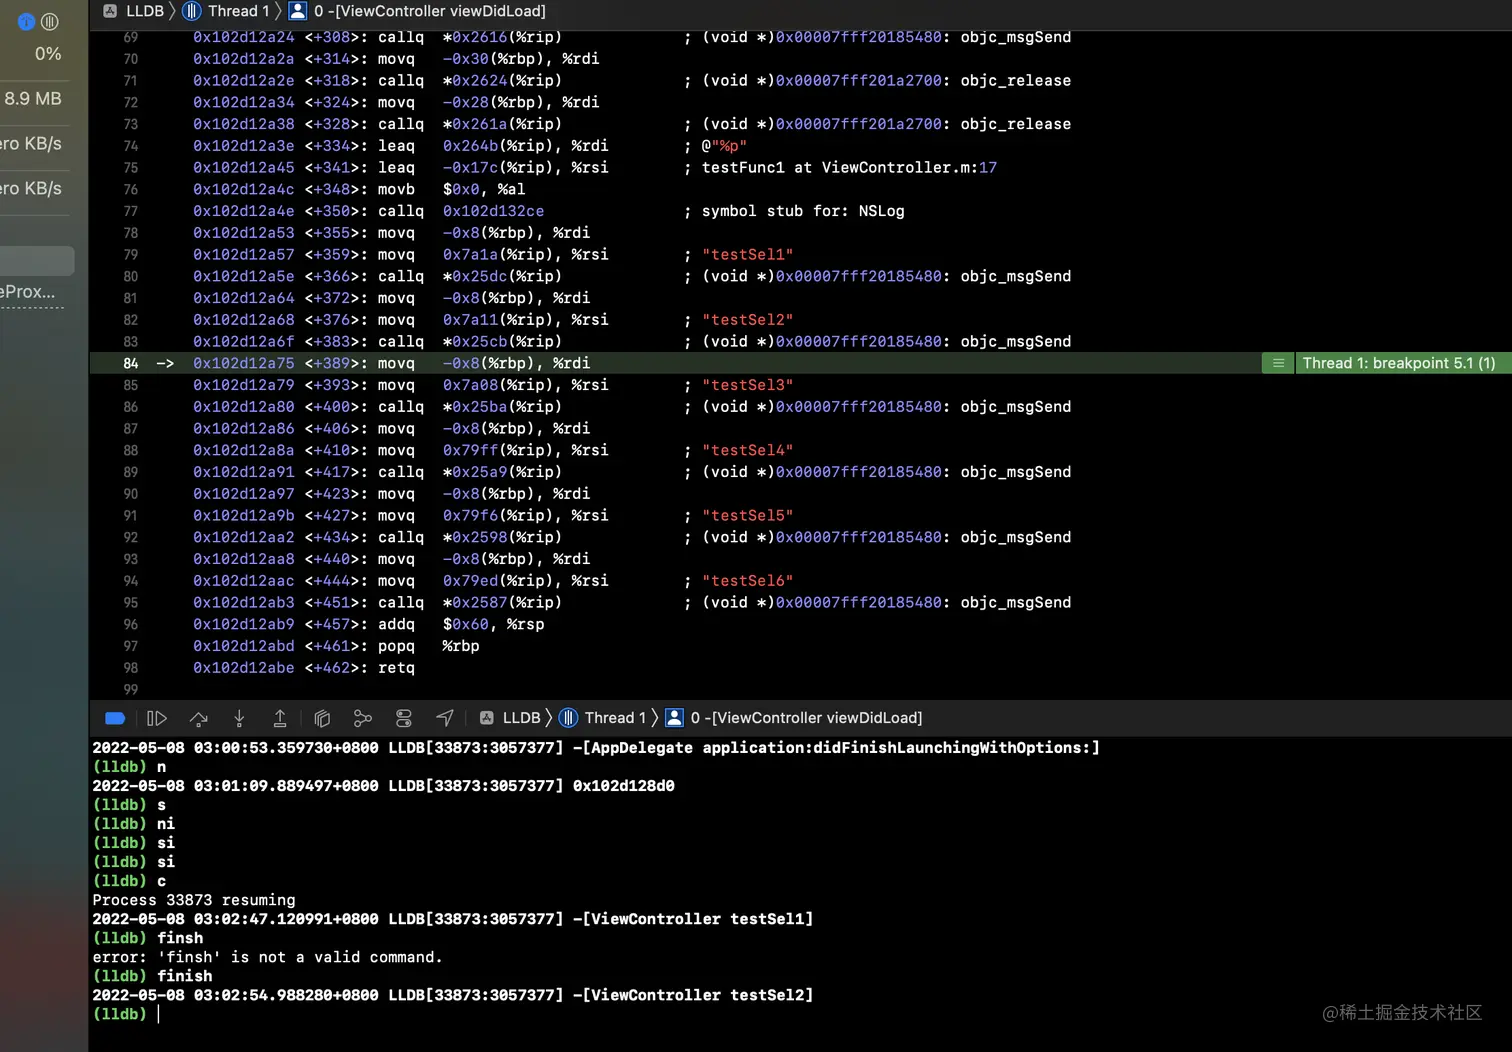1512x1052 pixels.
Task: Open the Debug Memory Graph icon
Action: [x=363, y=718]
